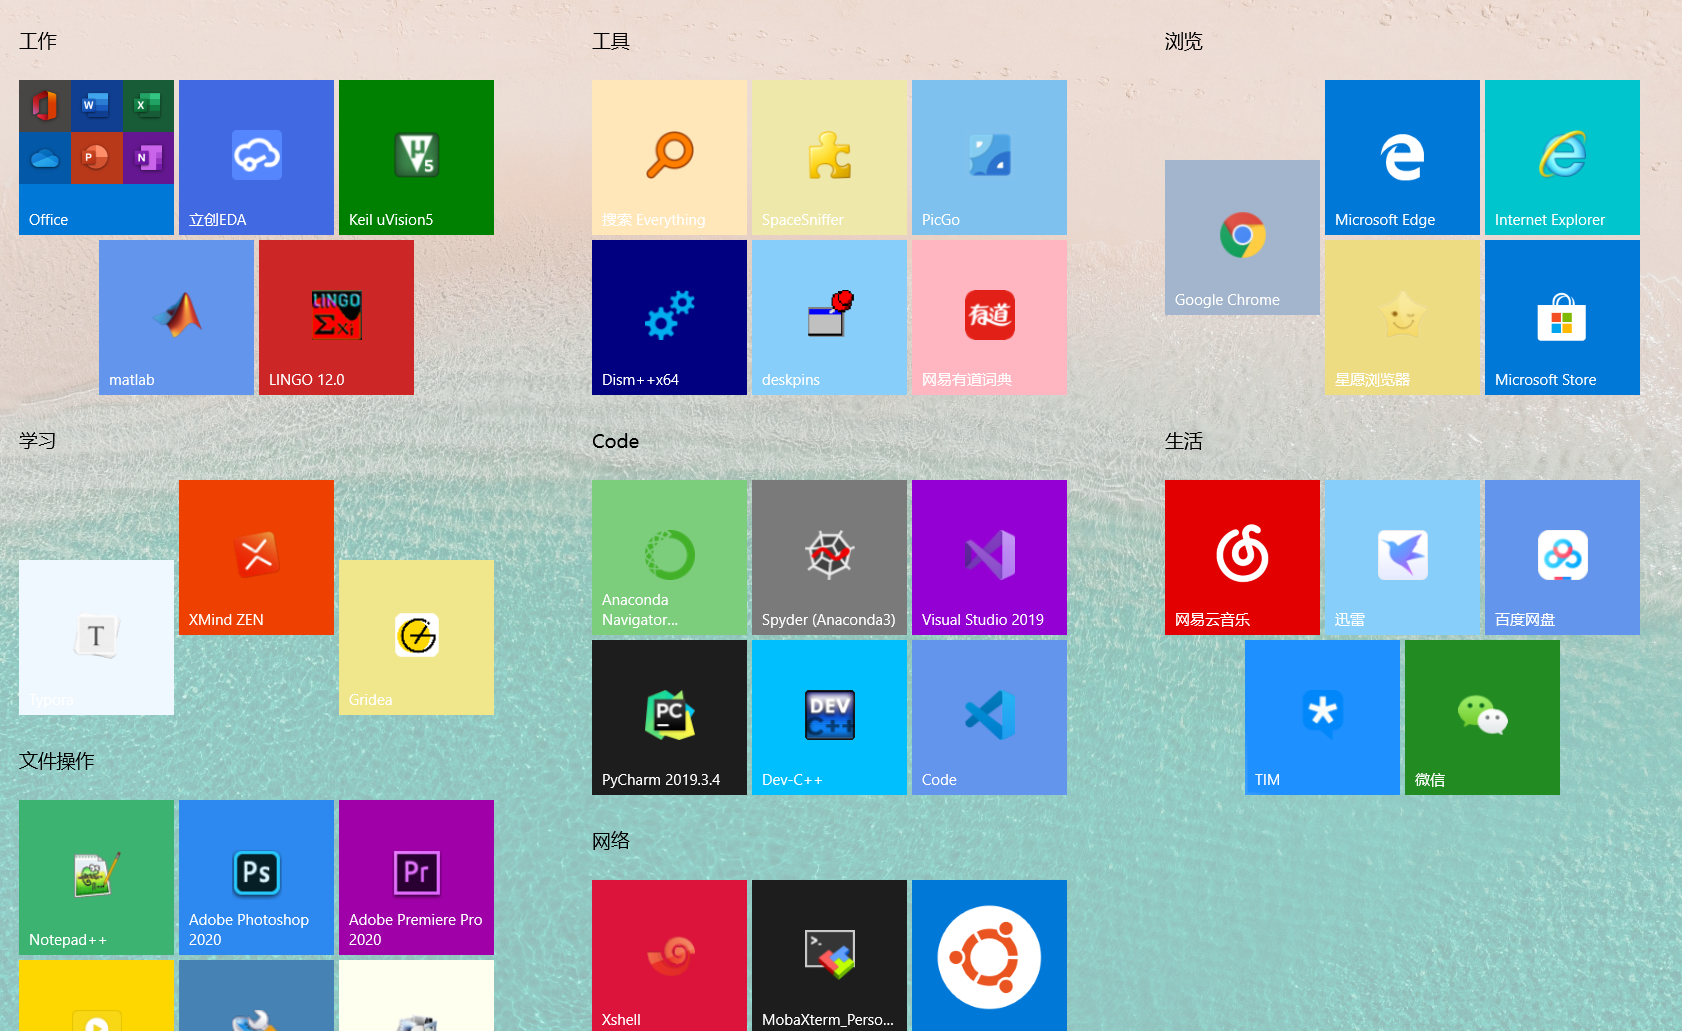
Task: Launch XMind ZEN tile
Action: (256, 557)
